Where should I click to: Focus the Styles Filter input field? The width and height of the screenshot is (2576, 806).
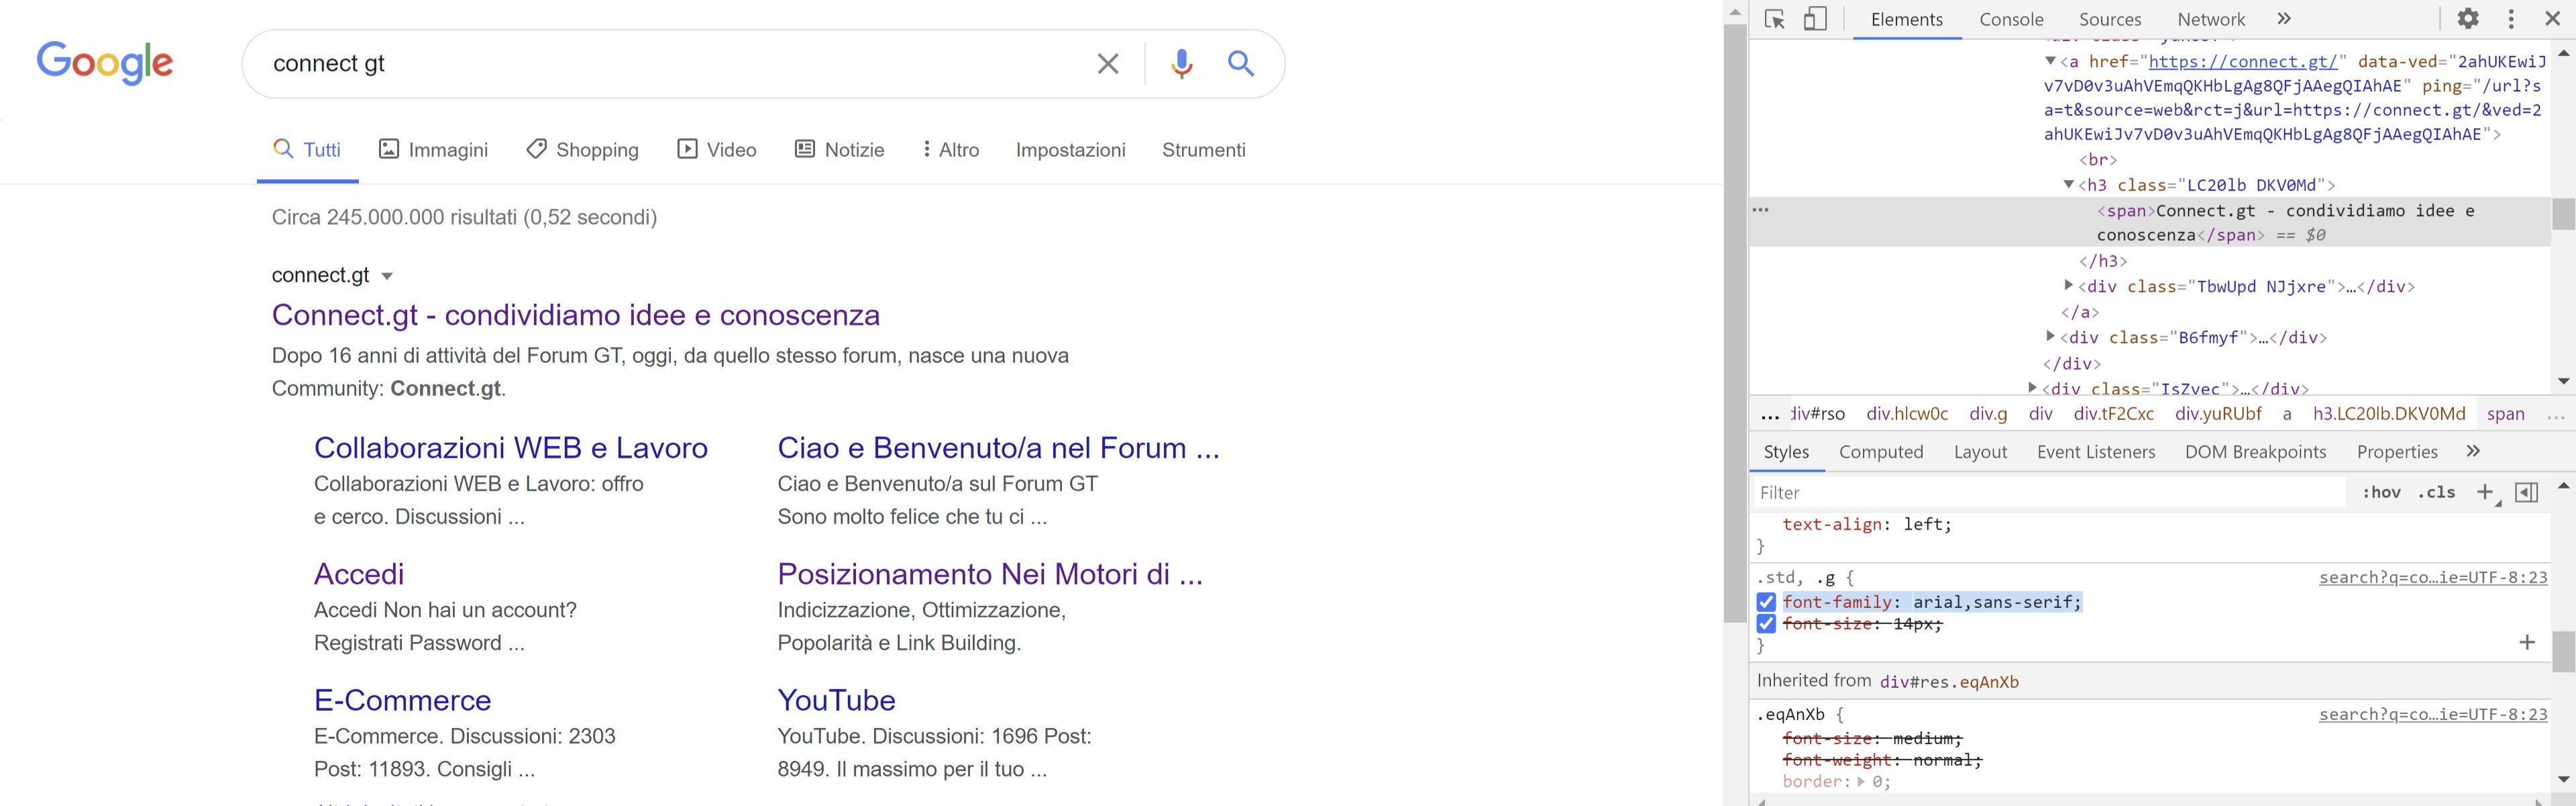coord(2050,492)
